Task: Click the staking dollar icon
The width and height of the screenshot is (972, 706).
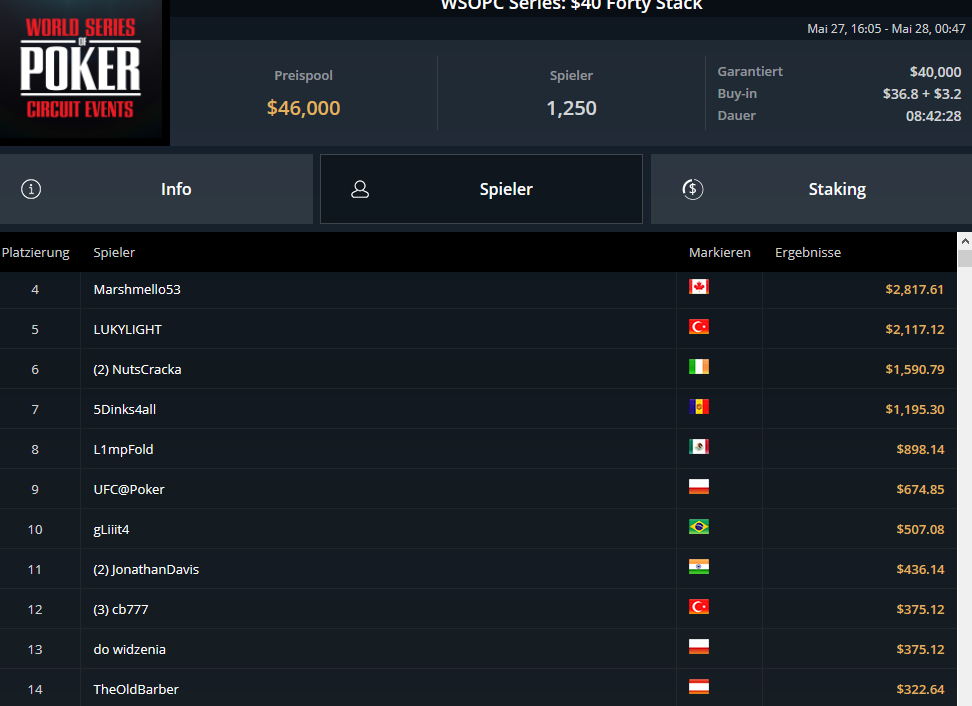Action: pyautogui.click(x=692, y=189)
